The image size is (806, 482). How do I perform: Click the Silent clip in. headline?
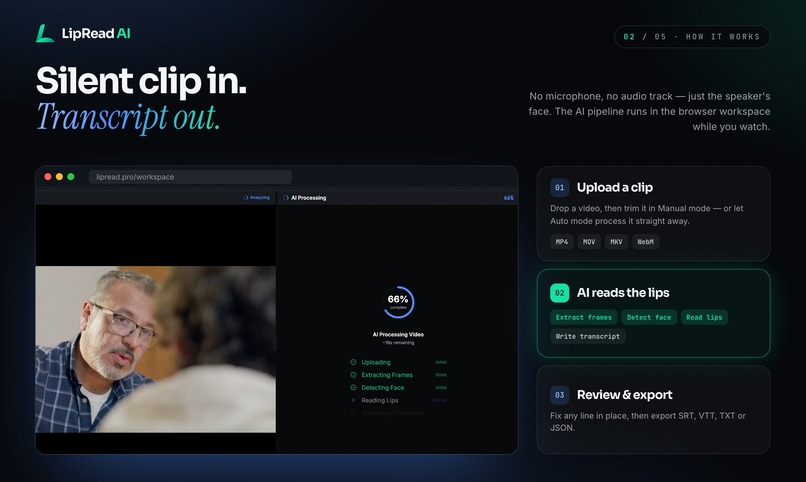click(141, 81)
